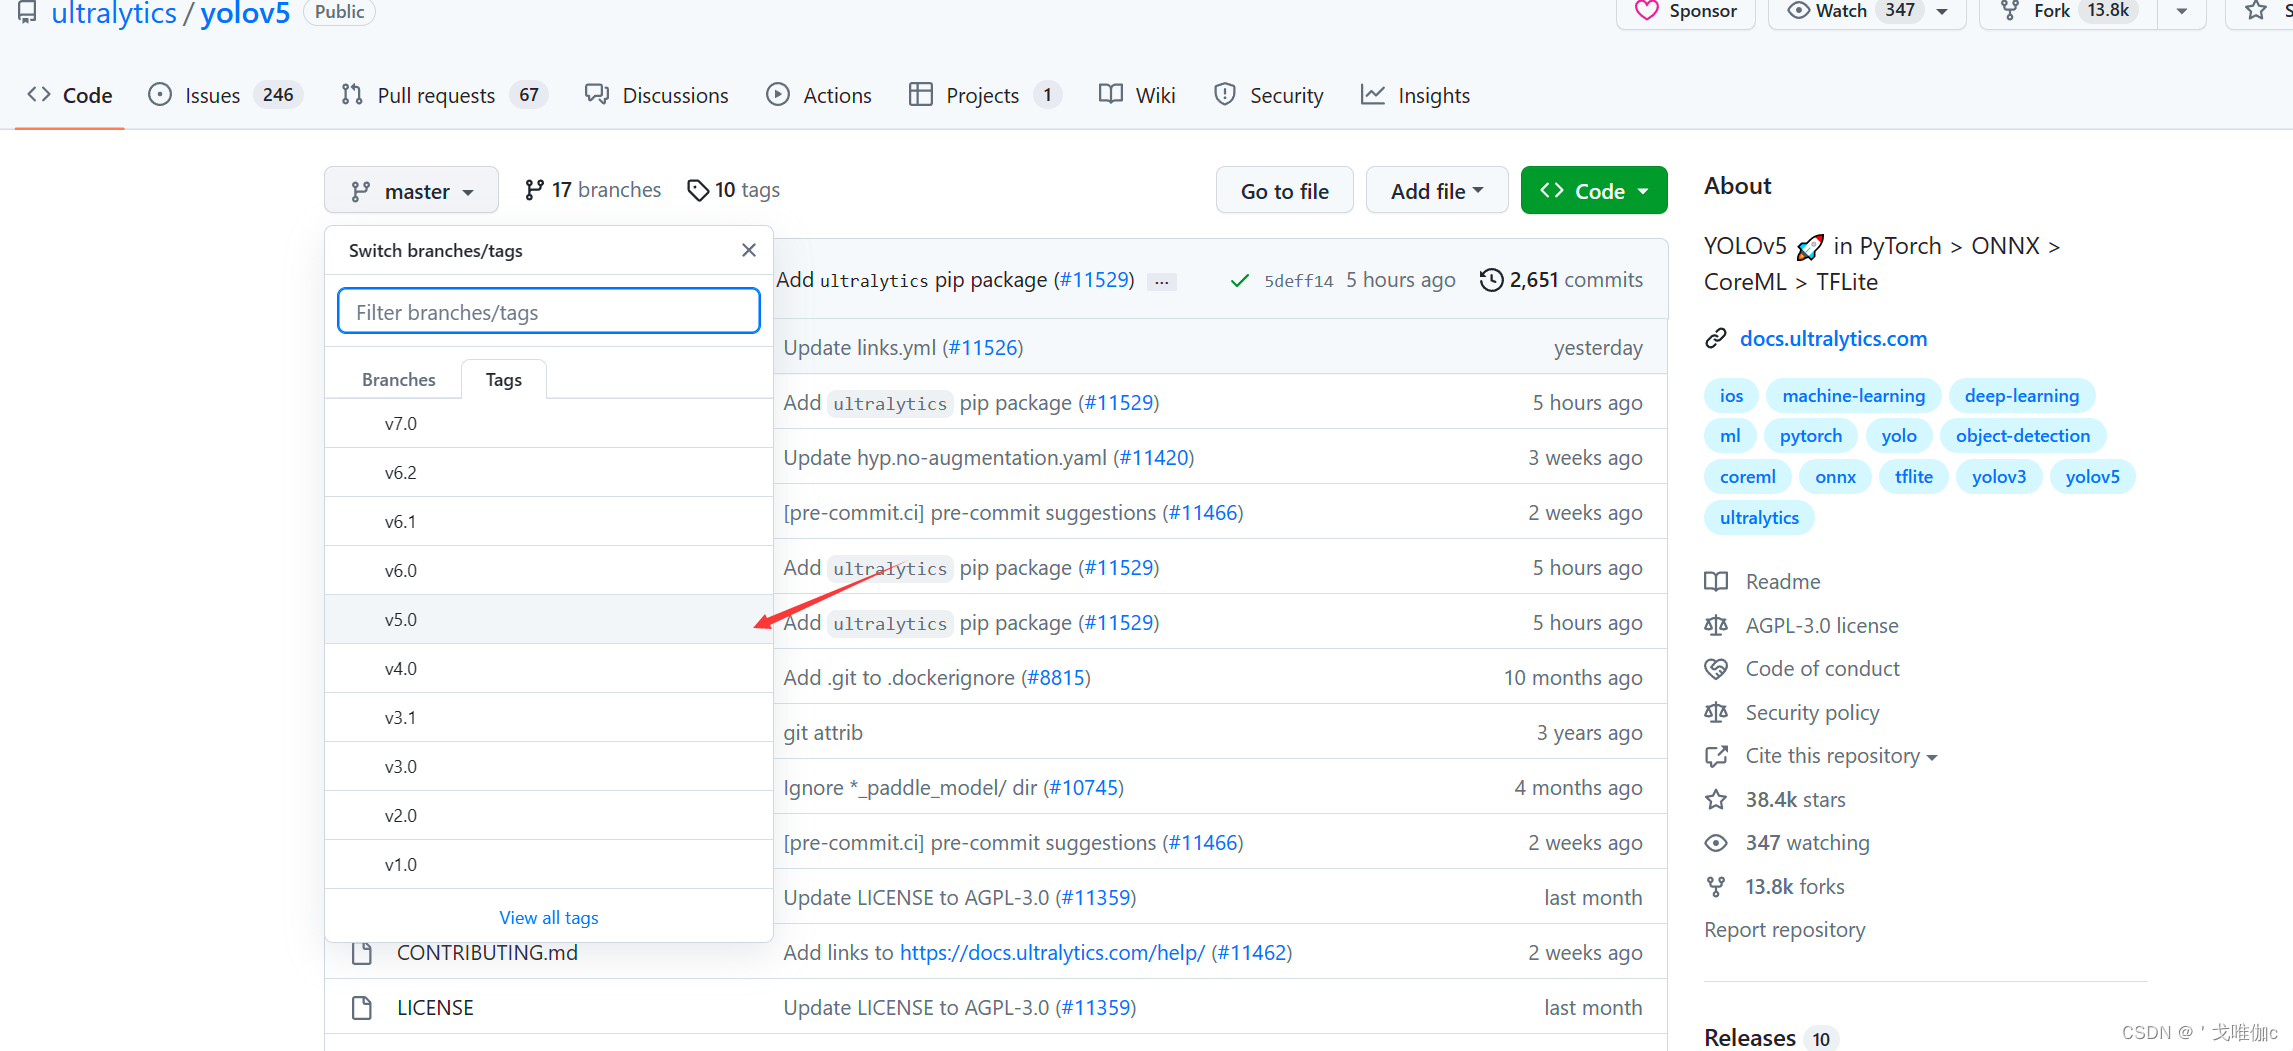Select tag v4.0
2293x1051 pixels.
549,669
